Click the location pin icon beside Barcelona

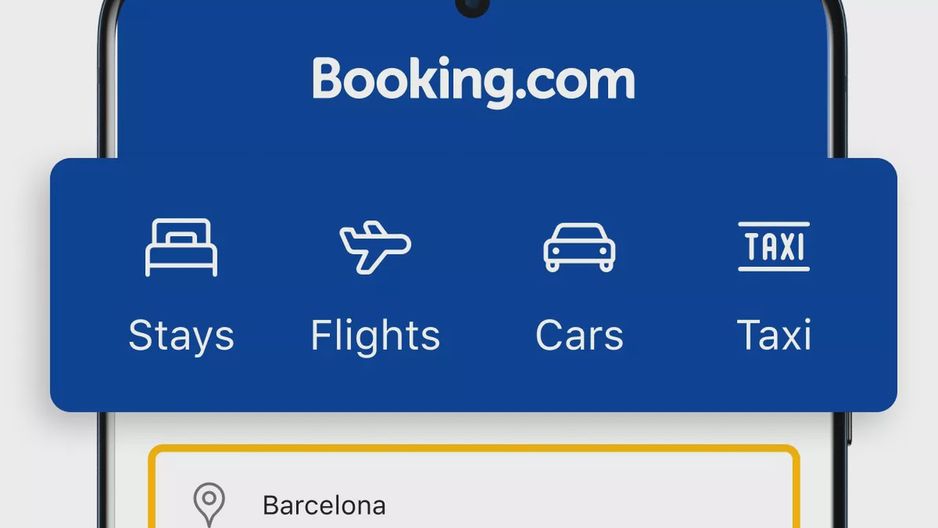(209, 505)
